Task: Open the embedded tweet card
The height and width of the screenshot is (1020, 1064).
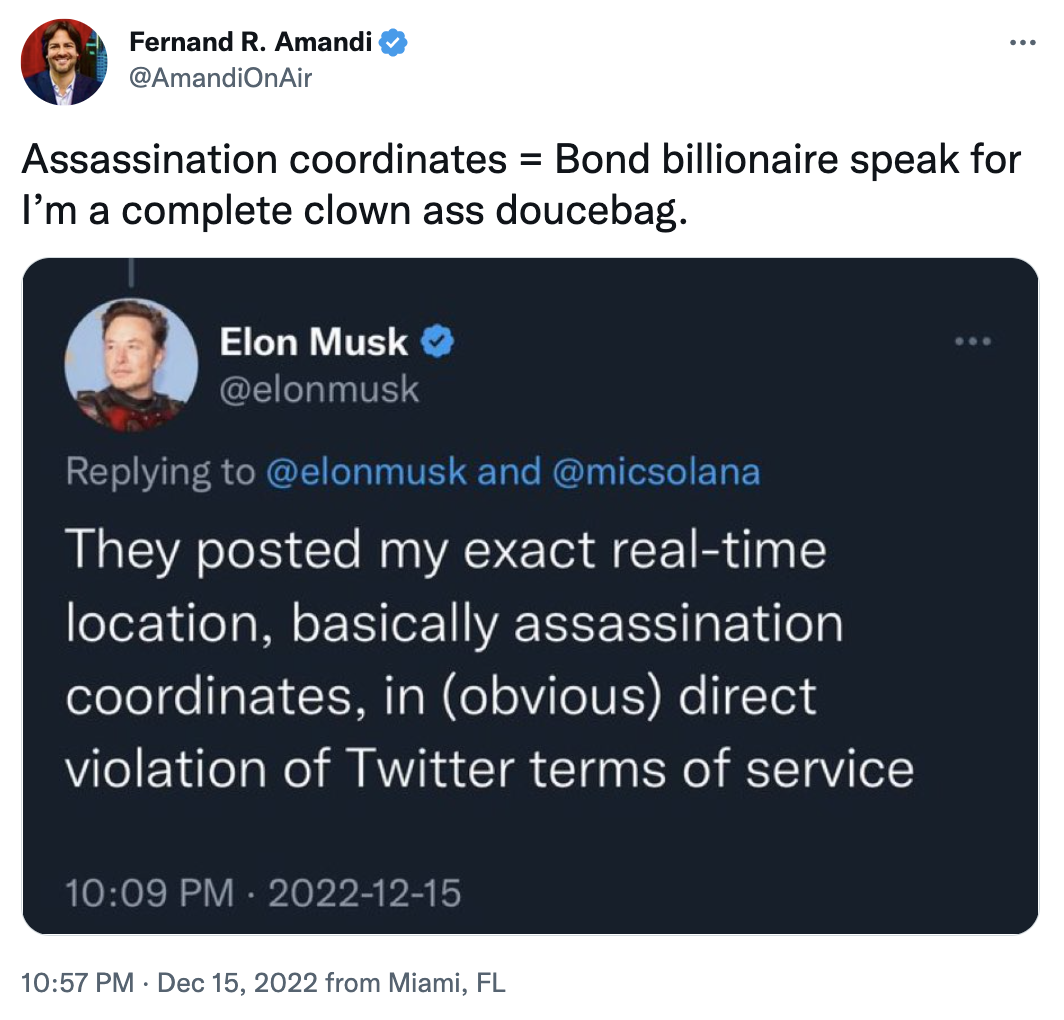Action: 530,595
